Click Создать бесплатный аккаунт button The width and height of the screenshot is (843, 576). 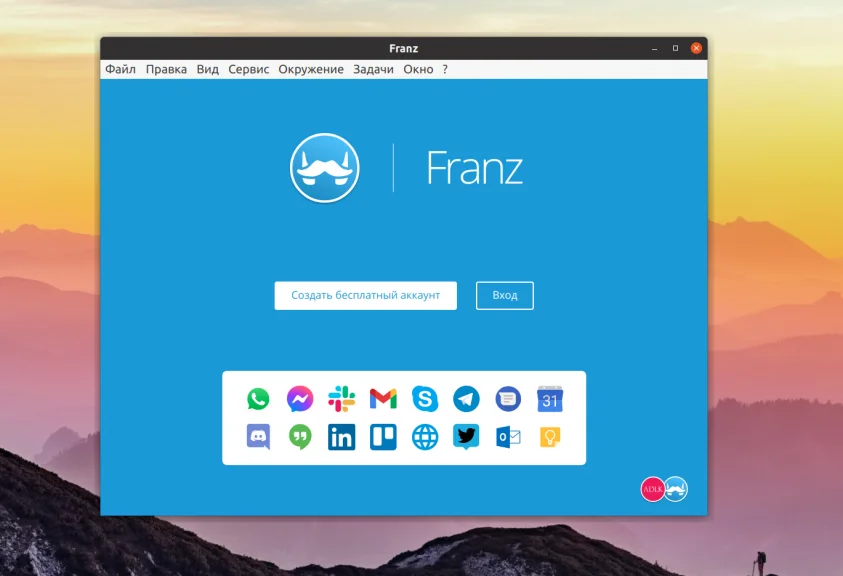tap(366, 295)
